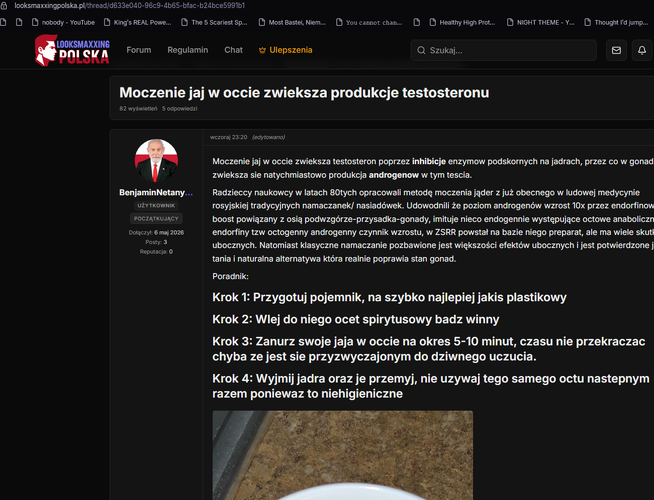Image resolution: width=654 pixels, height=500 pixels.
Task: Click the '82 wyświetleń' view count
Action: [x=138, y=108]
